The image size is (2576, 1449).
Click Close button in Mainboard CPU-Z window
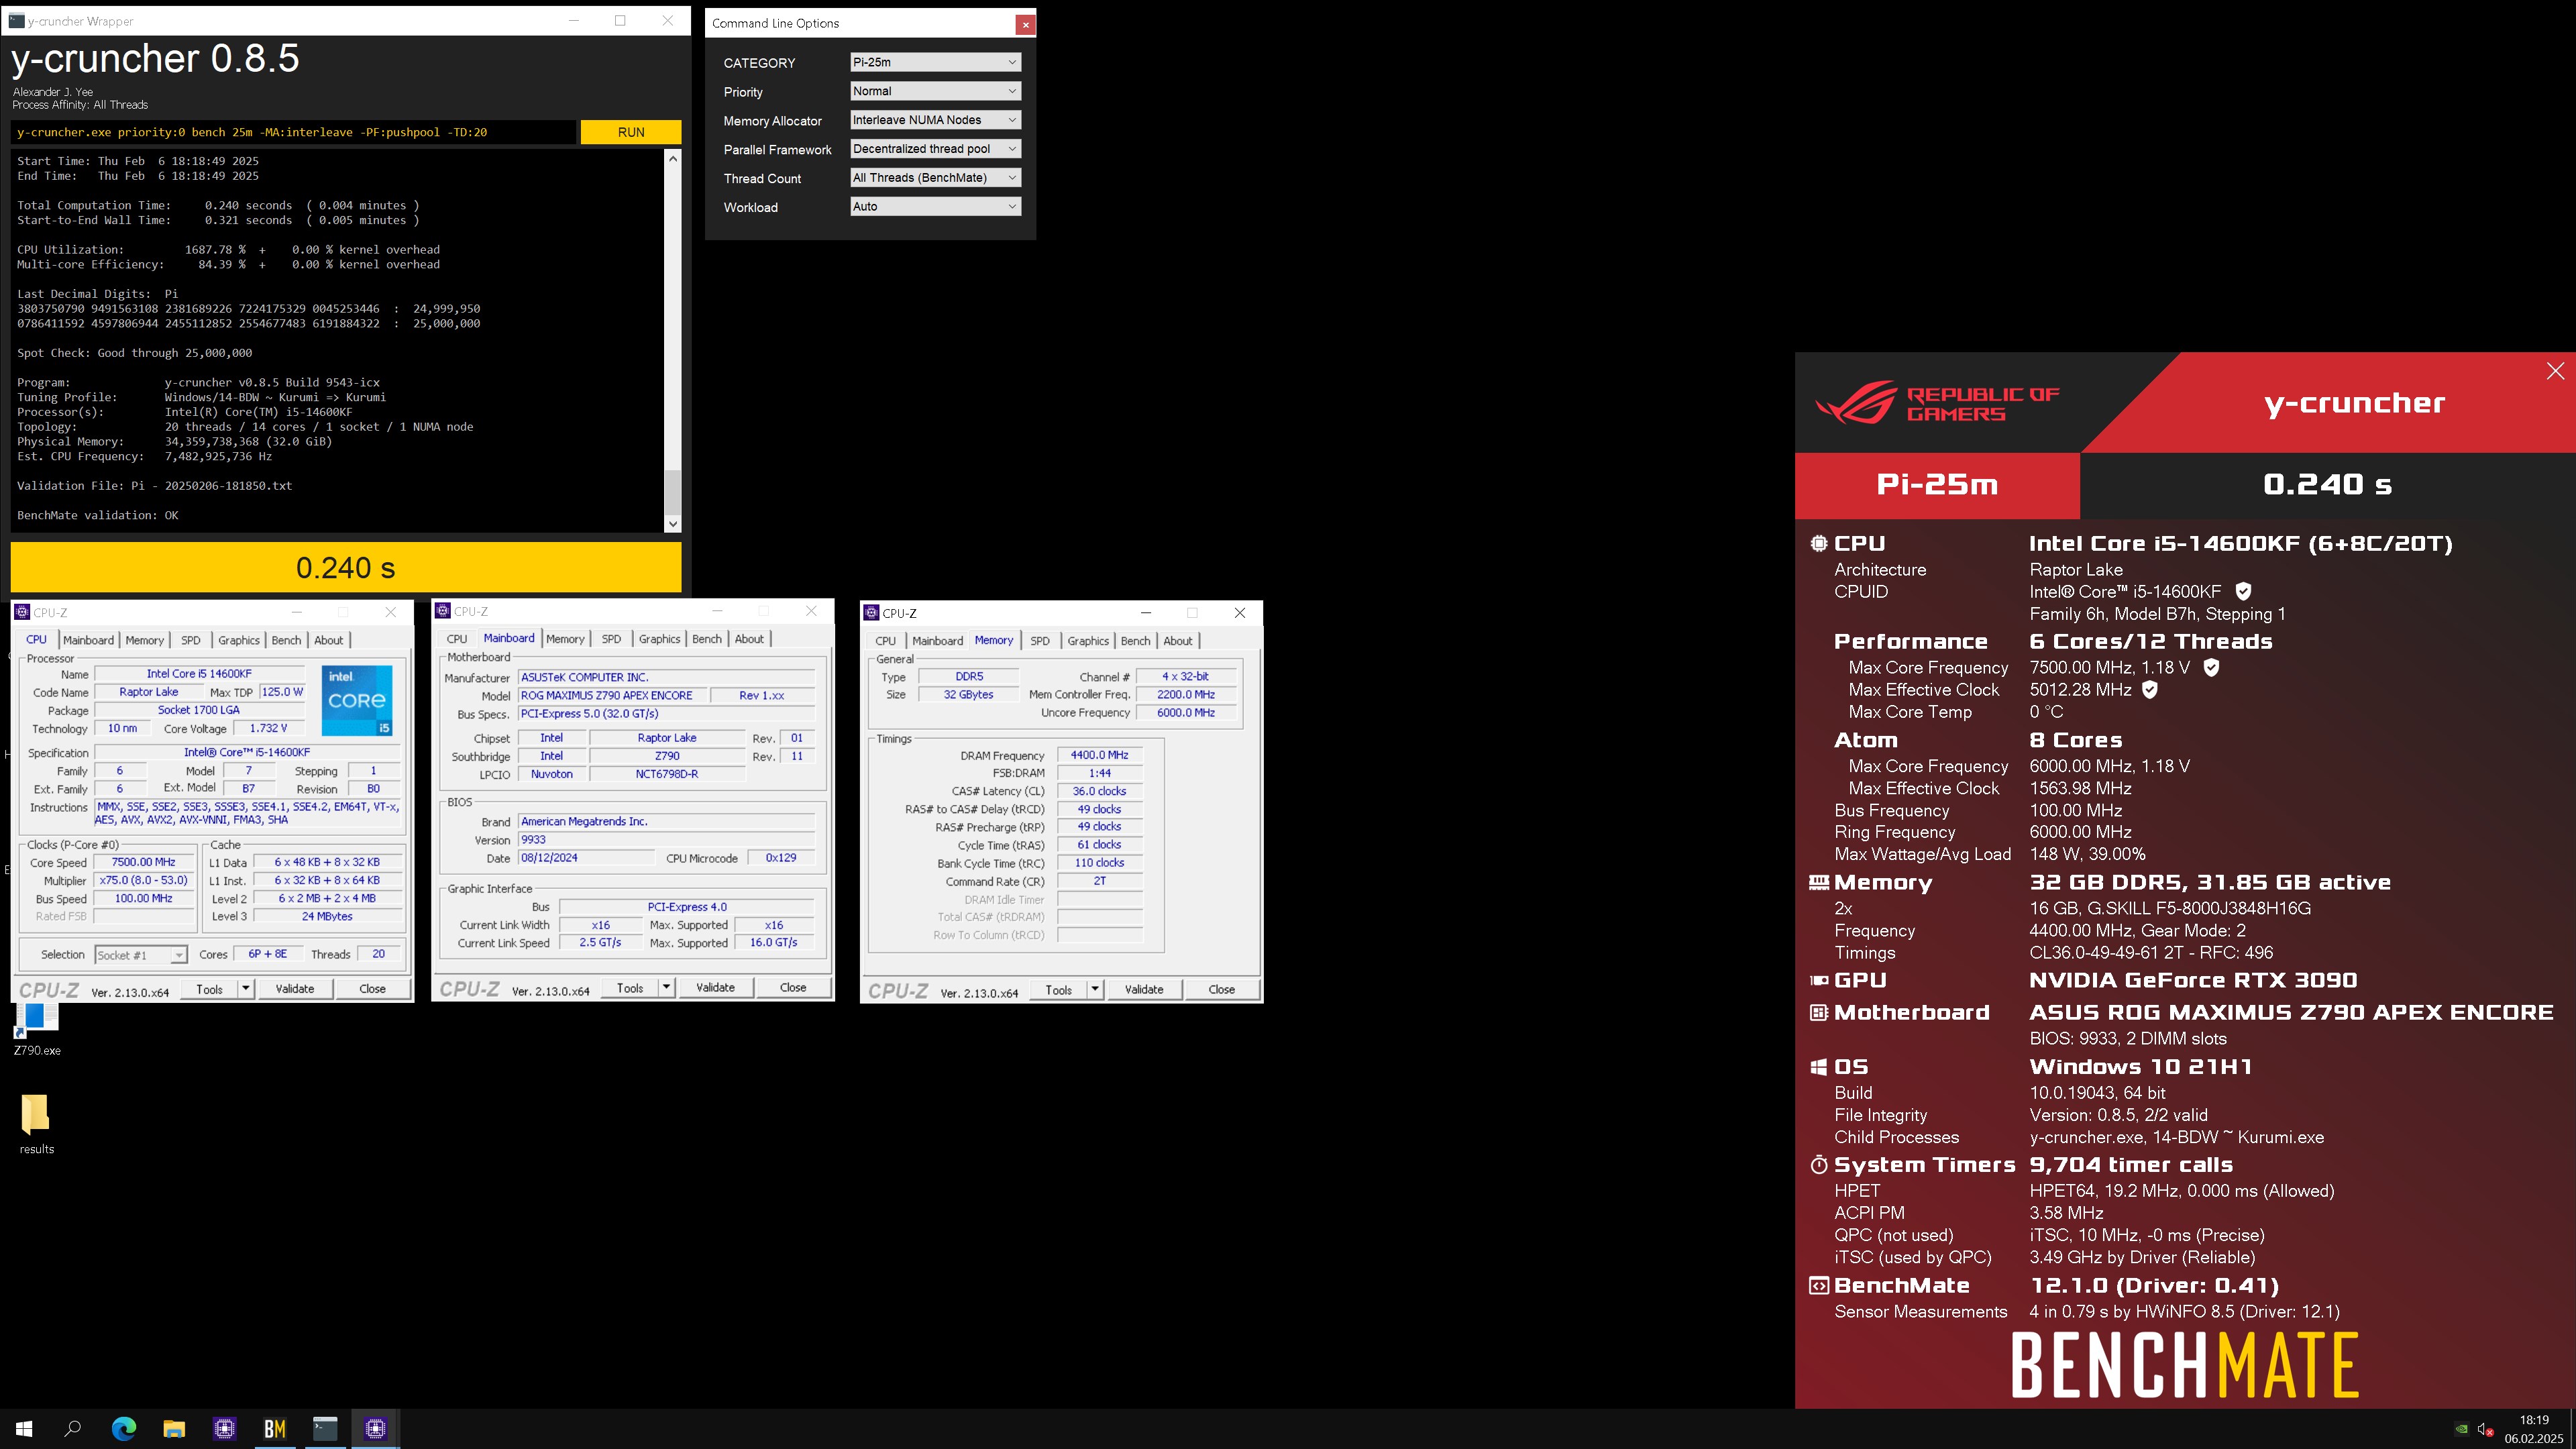(x=793, y=988)
